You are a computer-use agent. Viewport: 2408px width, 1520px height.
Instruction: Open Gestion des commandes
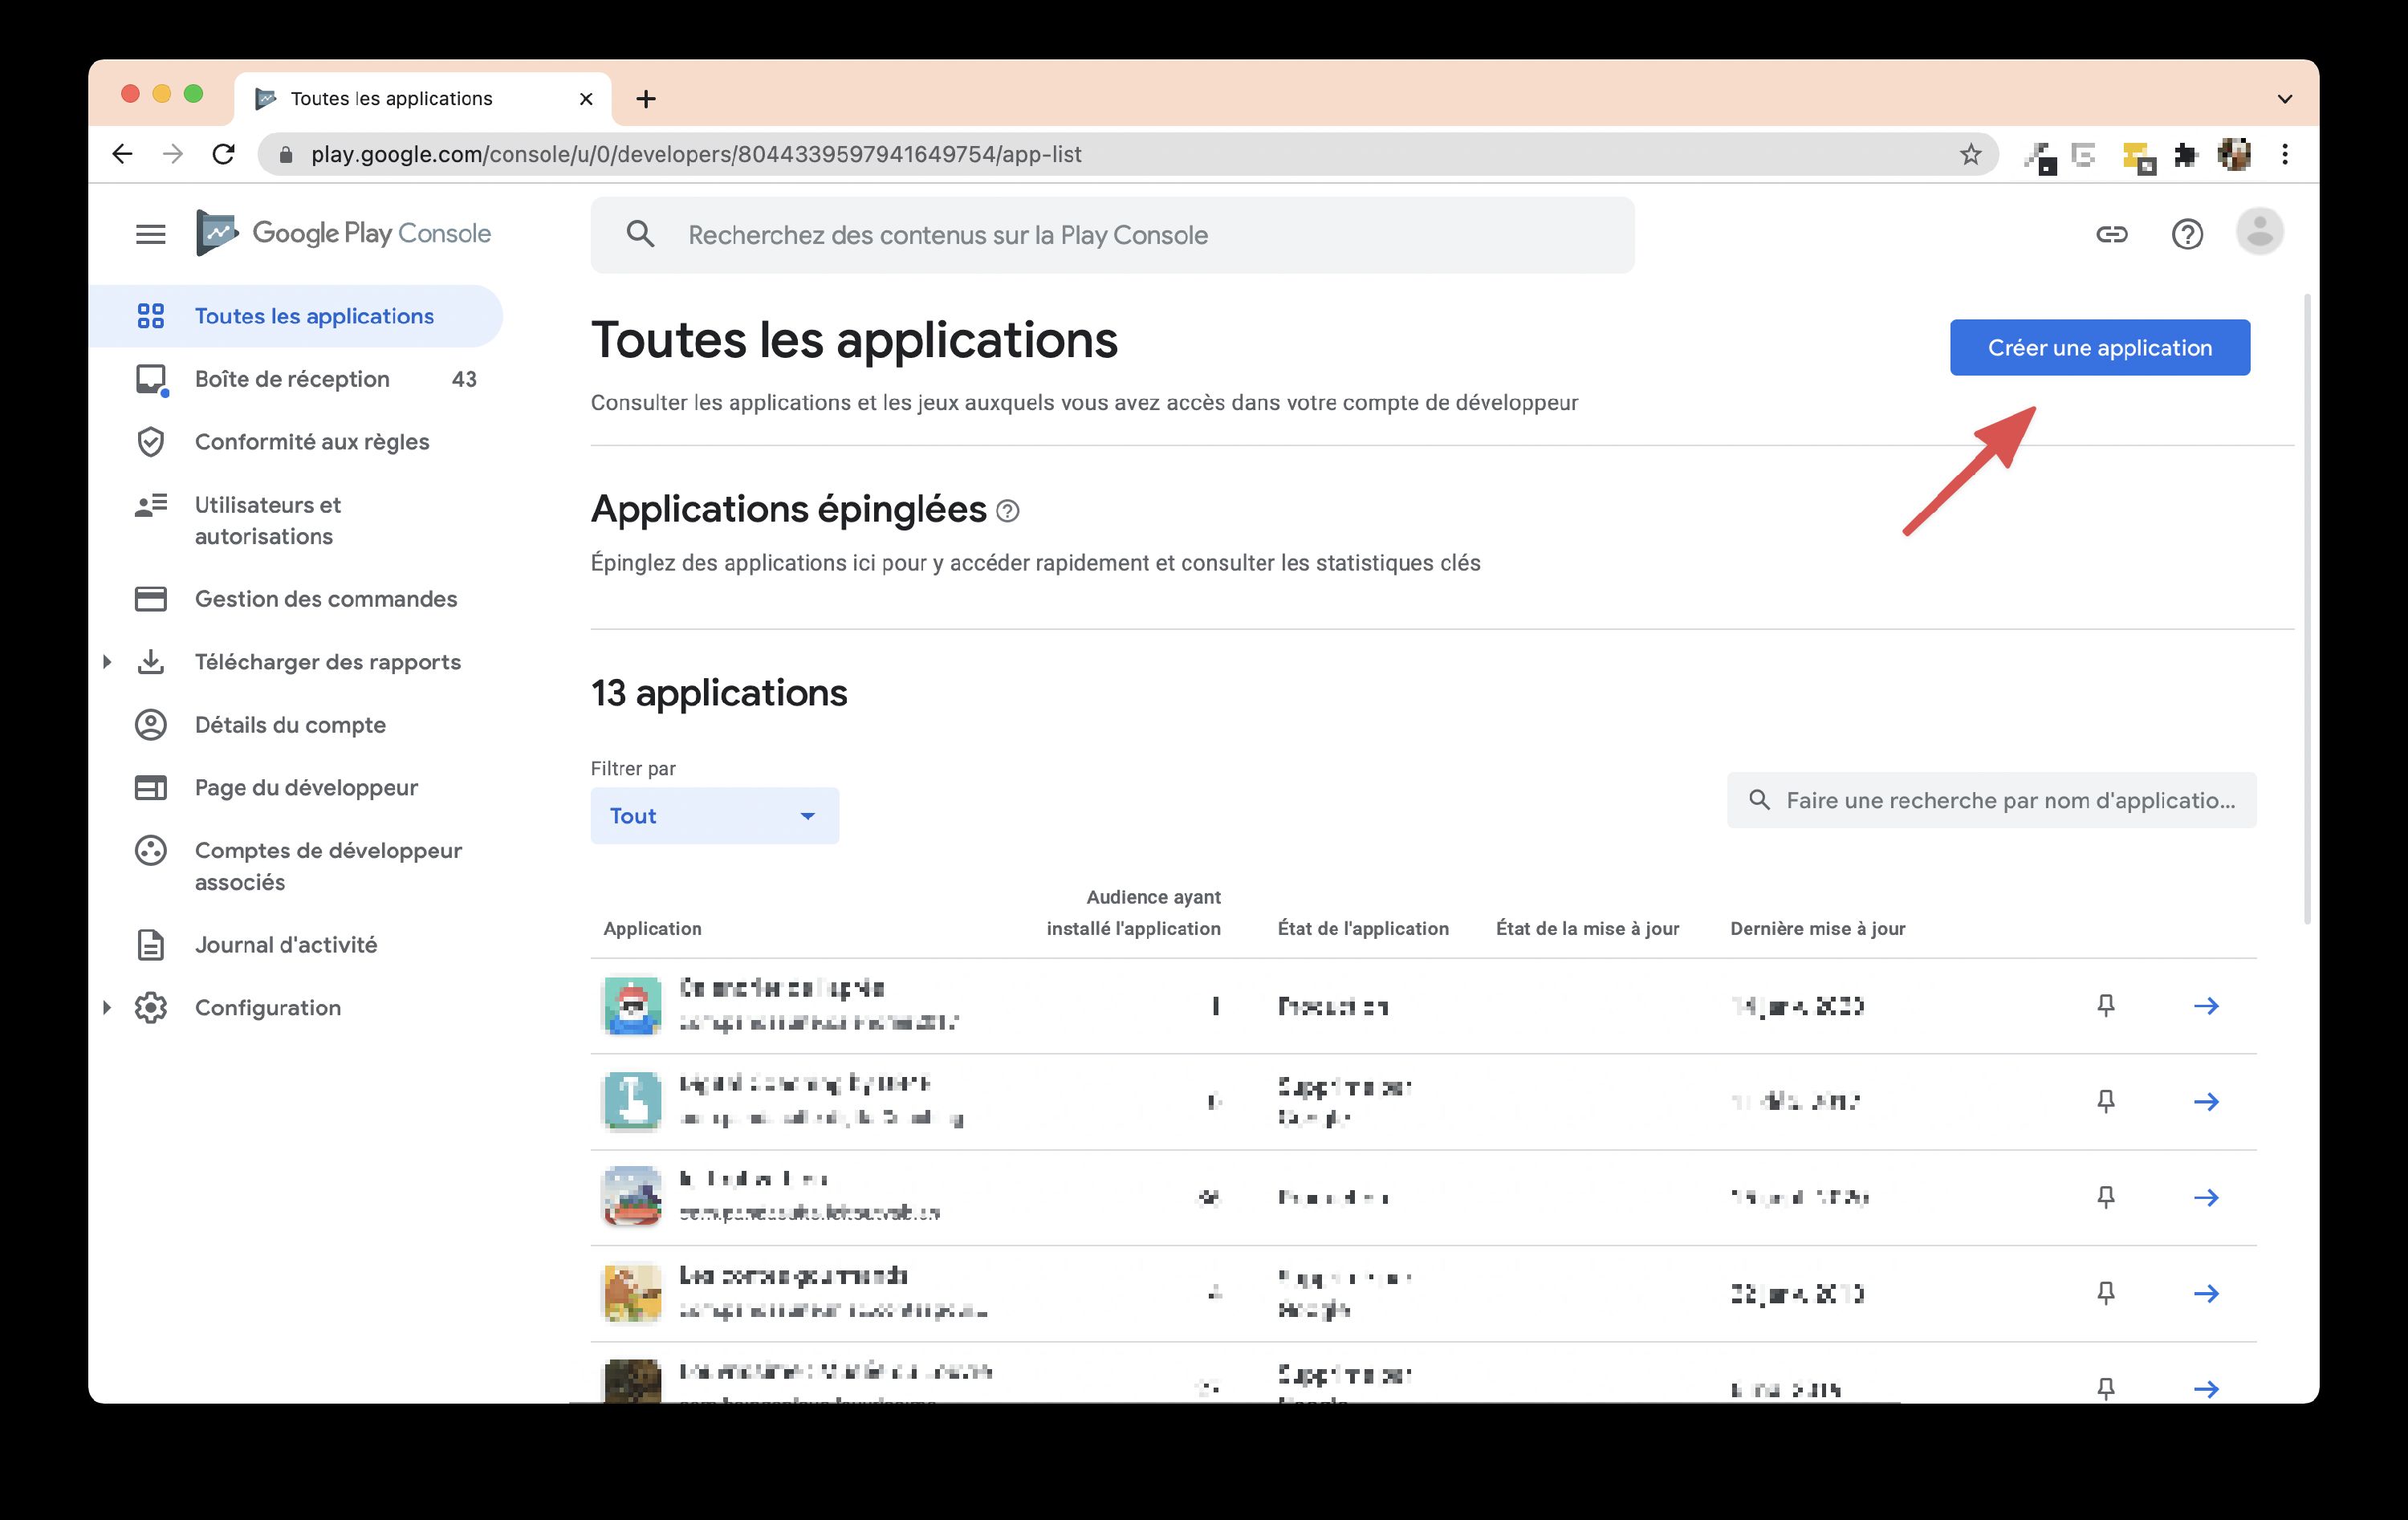coord(326,598)
